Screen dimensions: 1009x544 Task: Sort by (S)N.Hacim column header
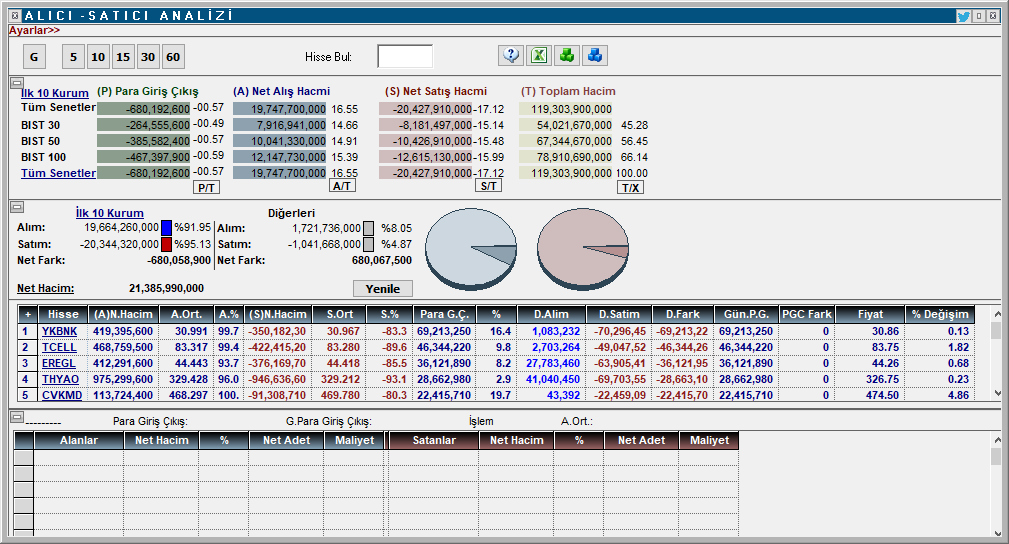click(x=278, y=314)
